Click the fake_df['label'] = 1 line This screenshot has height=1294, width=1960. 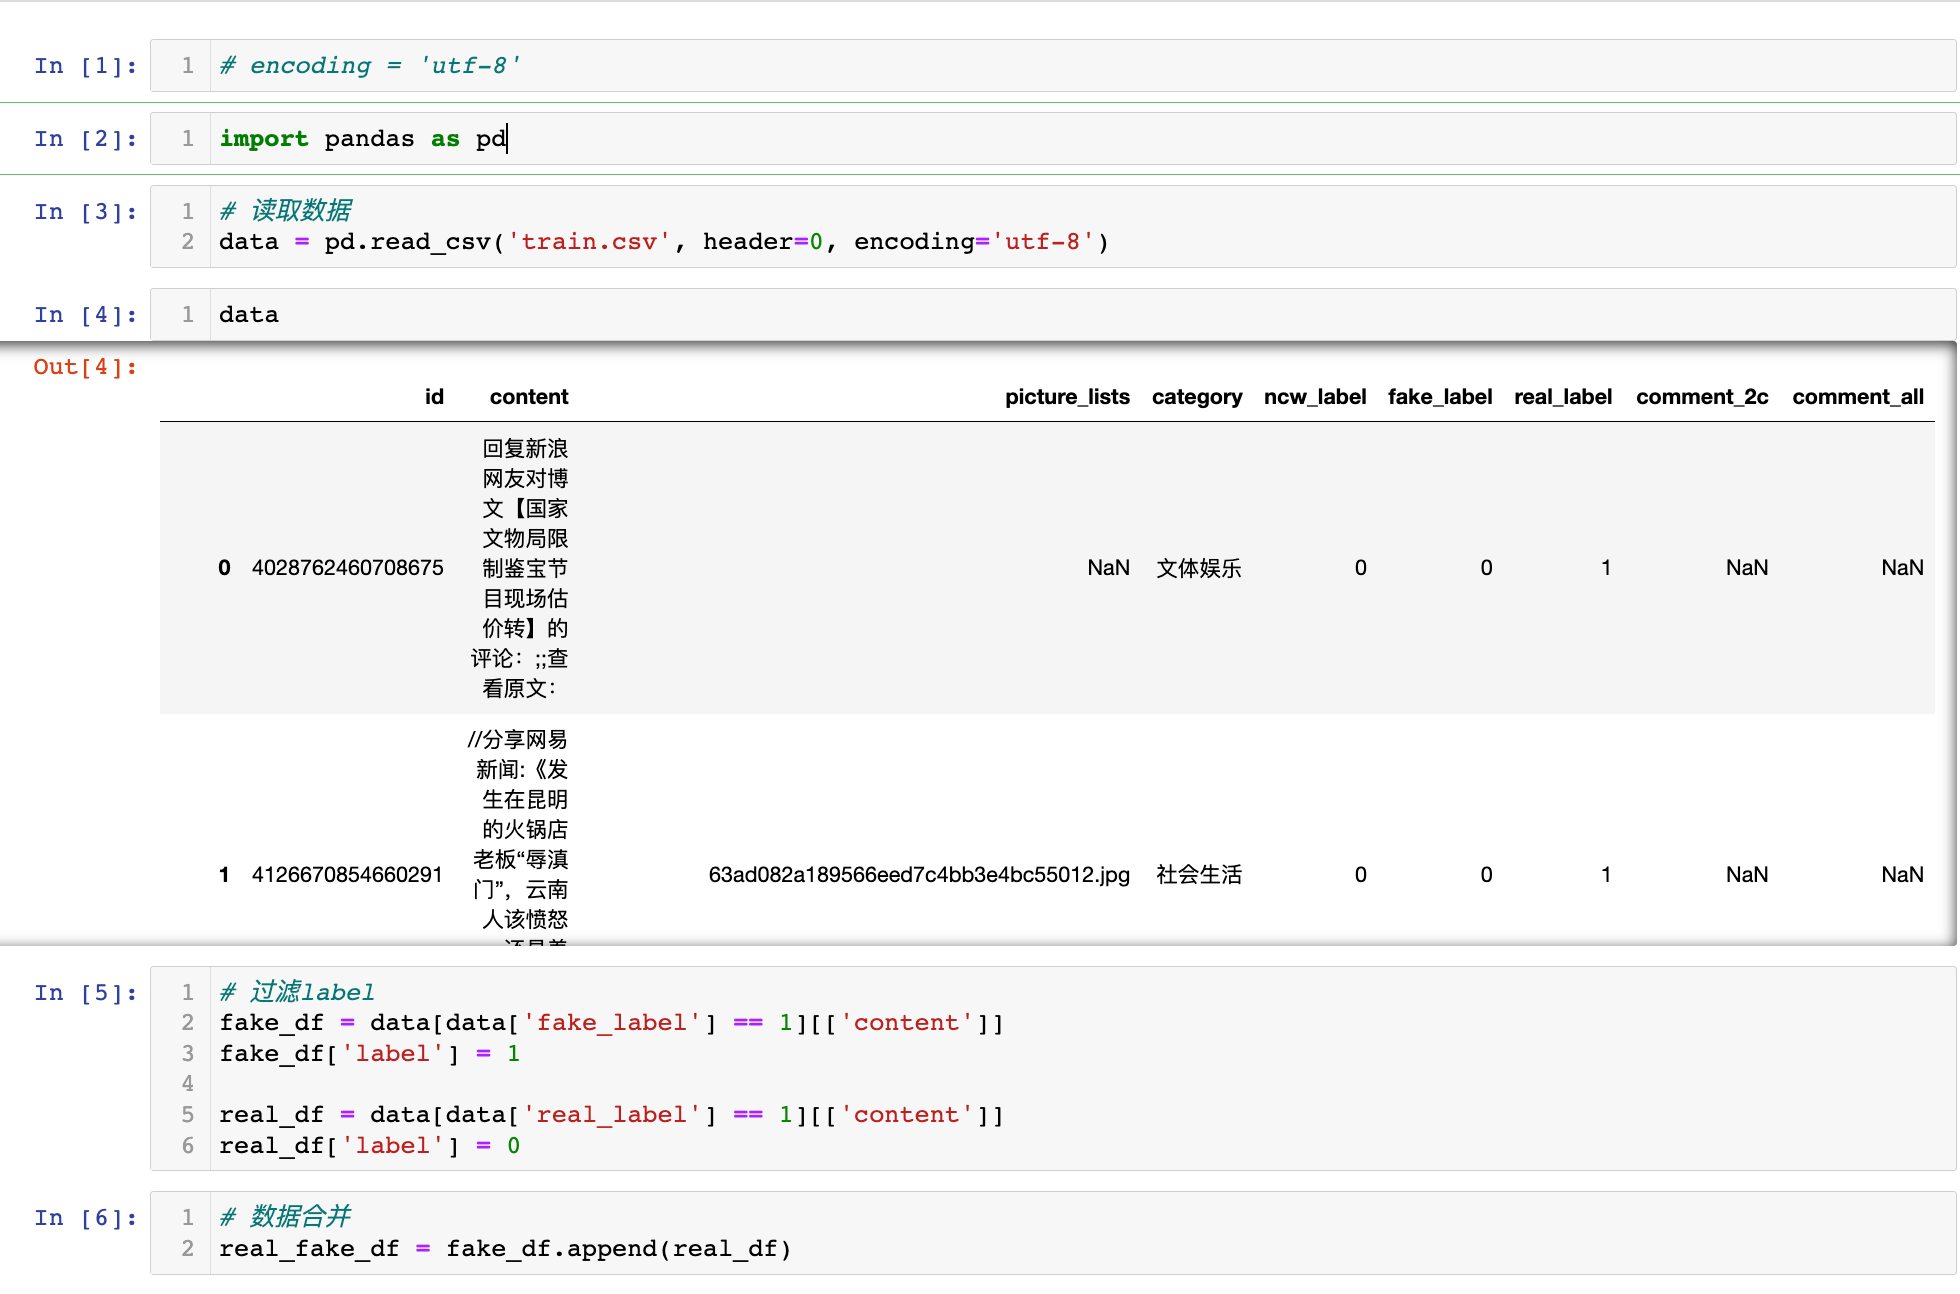pyautogui.click(x=370, y=1054)
